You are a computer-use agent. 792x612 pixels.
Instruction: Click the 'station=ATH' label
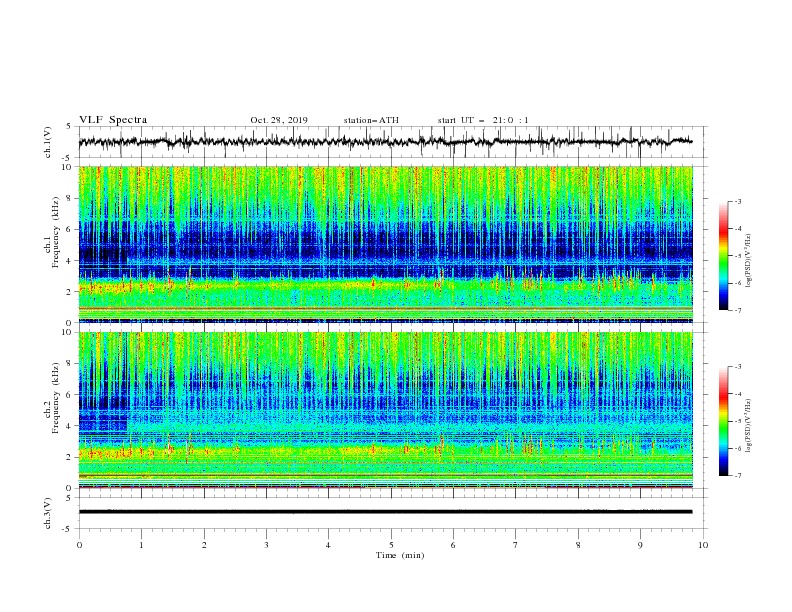click(x=371, y=120)
